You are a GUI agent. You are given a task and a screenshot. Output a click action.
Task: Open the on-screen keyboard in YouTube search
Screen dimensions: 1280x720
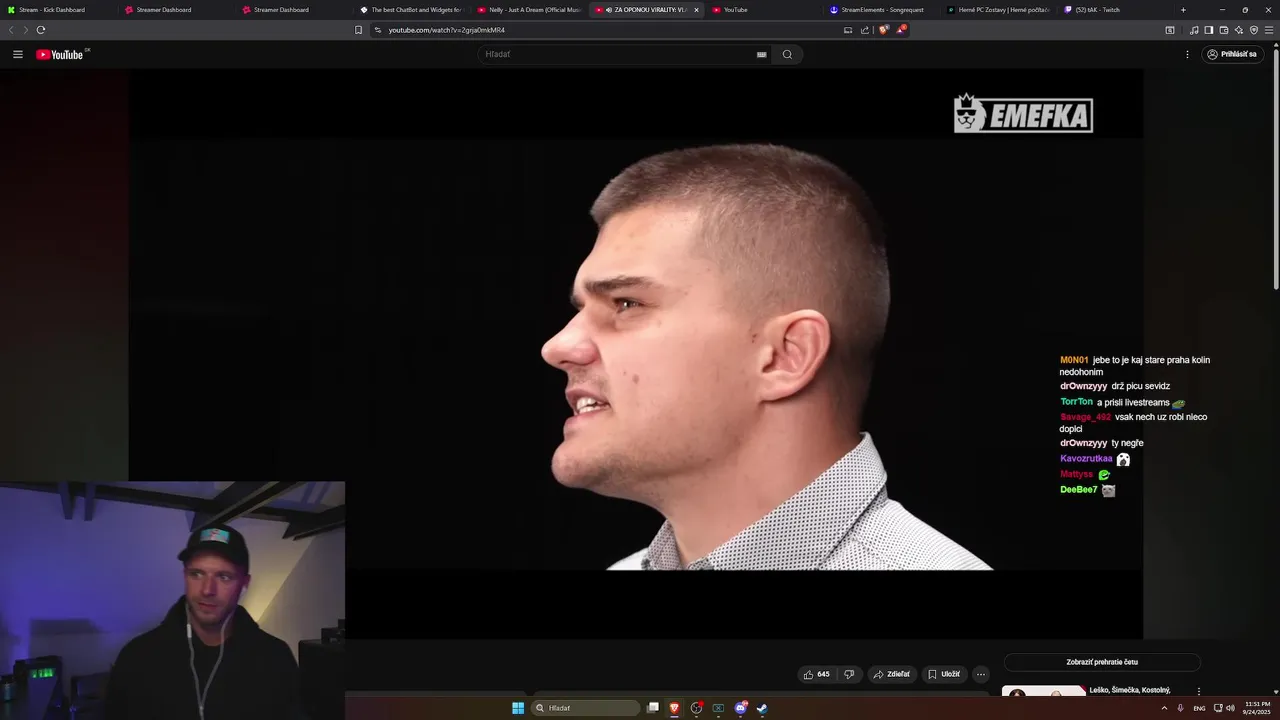click(x=761, y=54)
